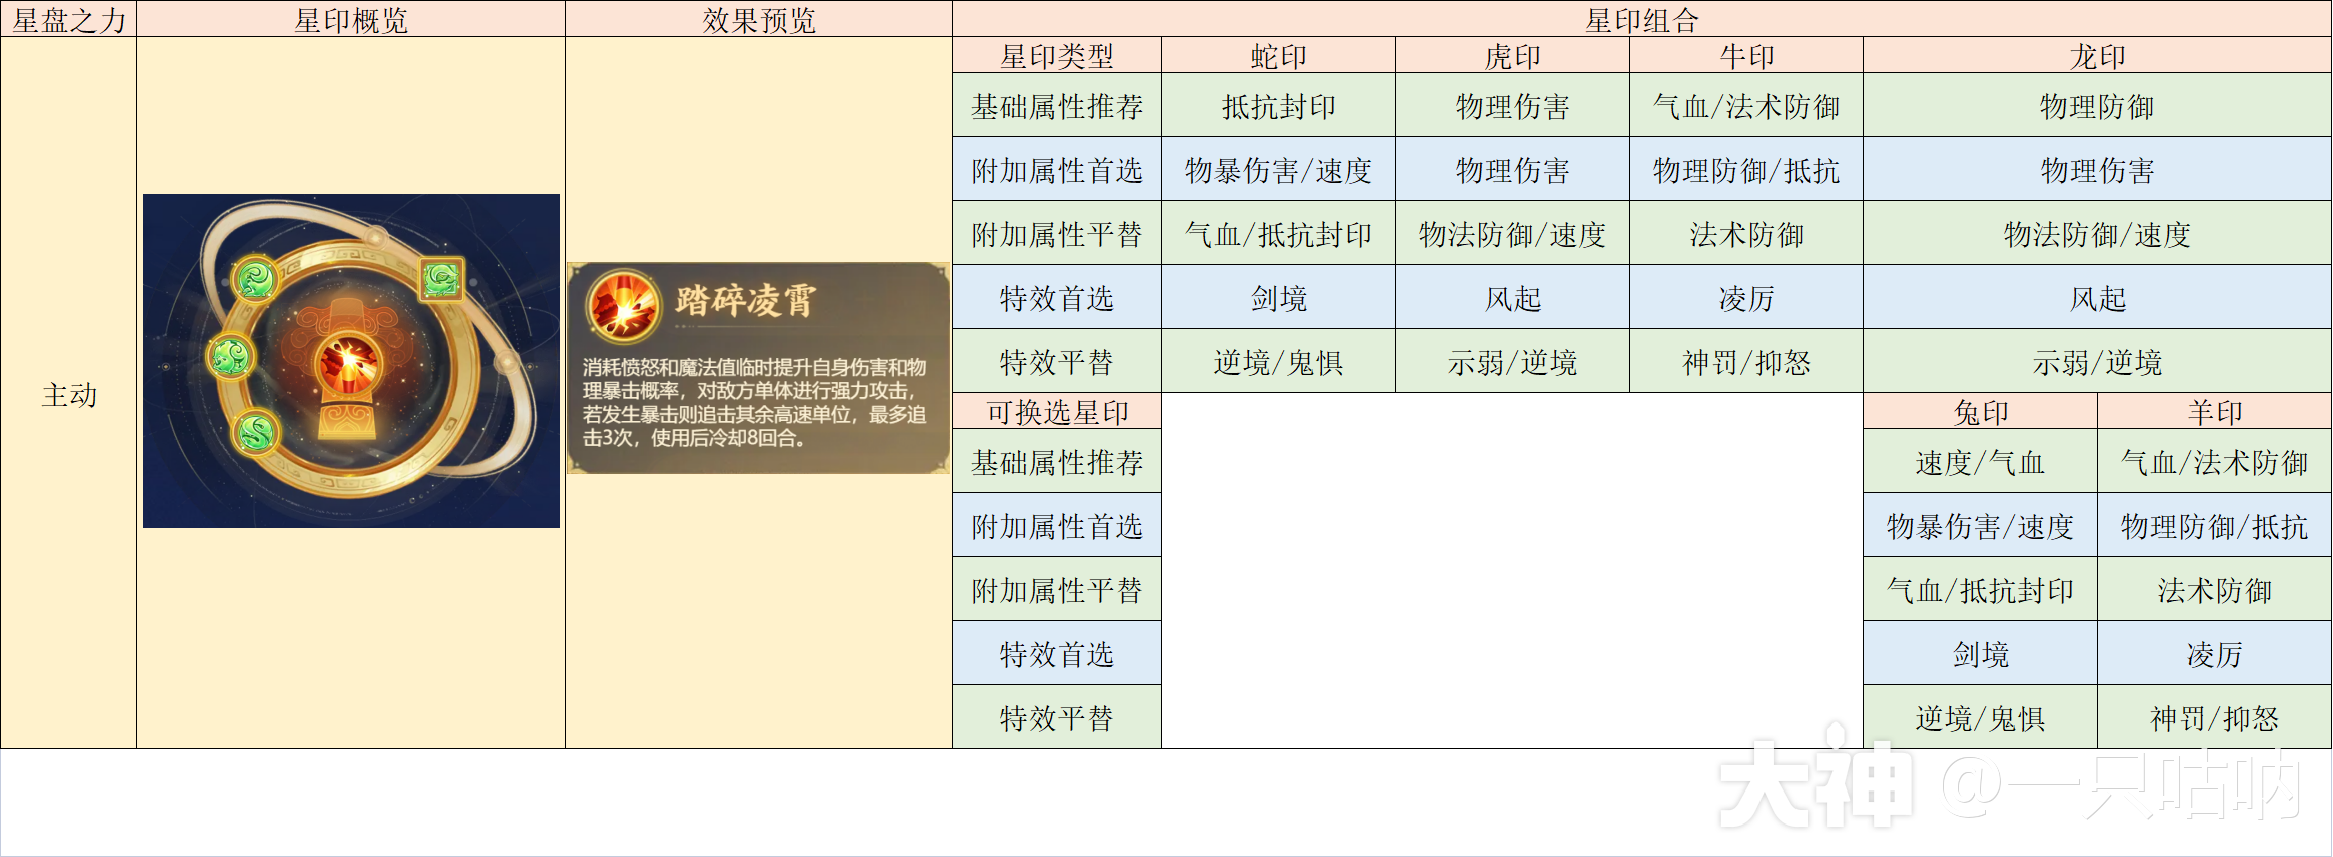The height and width of the screenshot is (857, 2333).
Task: Click 物法防御/速度 cell under 龙印
Action: click(x=2098, y=234)
